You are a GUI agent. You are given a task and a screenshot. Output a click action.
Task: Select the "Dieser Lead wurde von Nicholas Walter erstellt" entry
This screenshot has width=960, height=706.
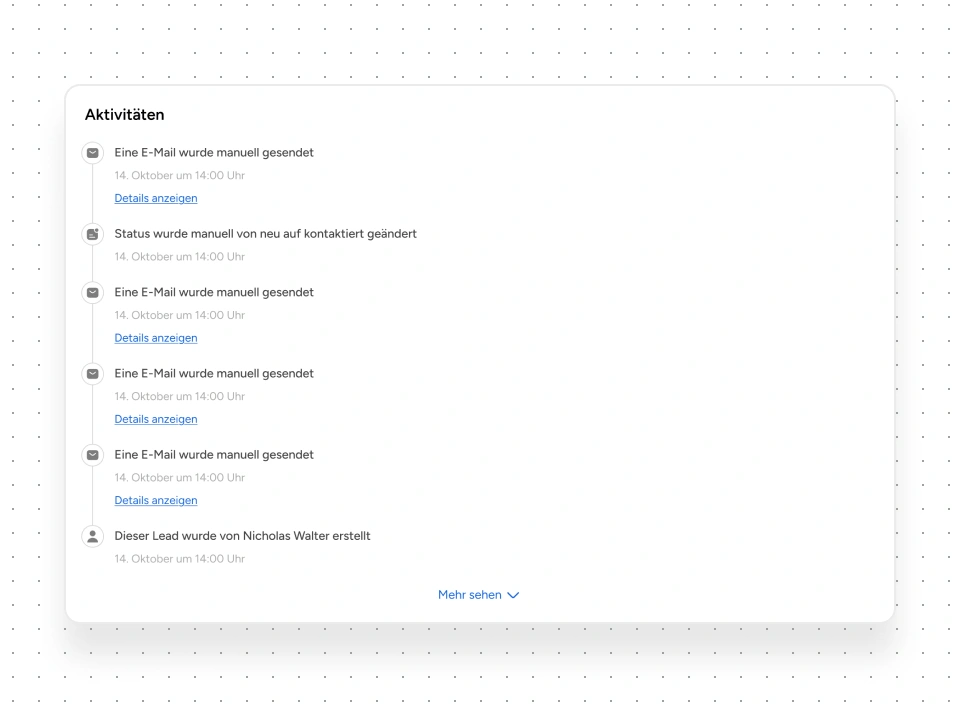point(242,536)
